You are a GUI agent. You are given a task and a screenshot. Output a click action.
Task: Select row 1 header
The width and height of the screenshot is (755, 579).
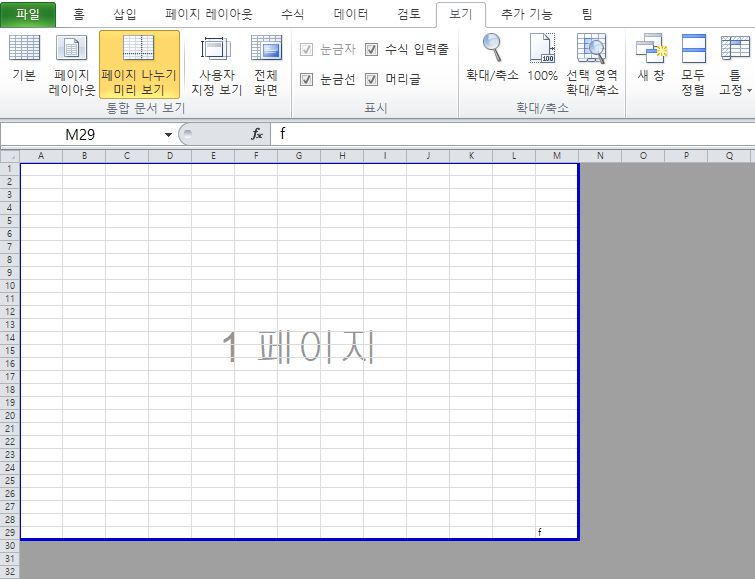click(10, 169)
